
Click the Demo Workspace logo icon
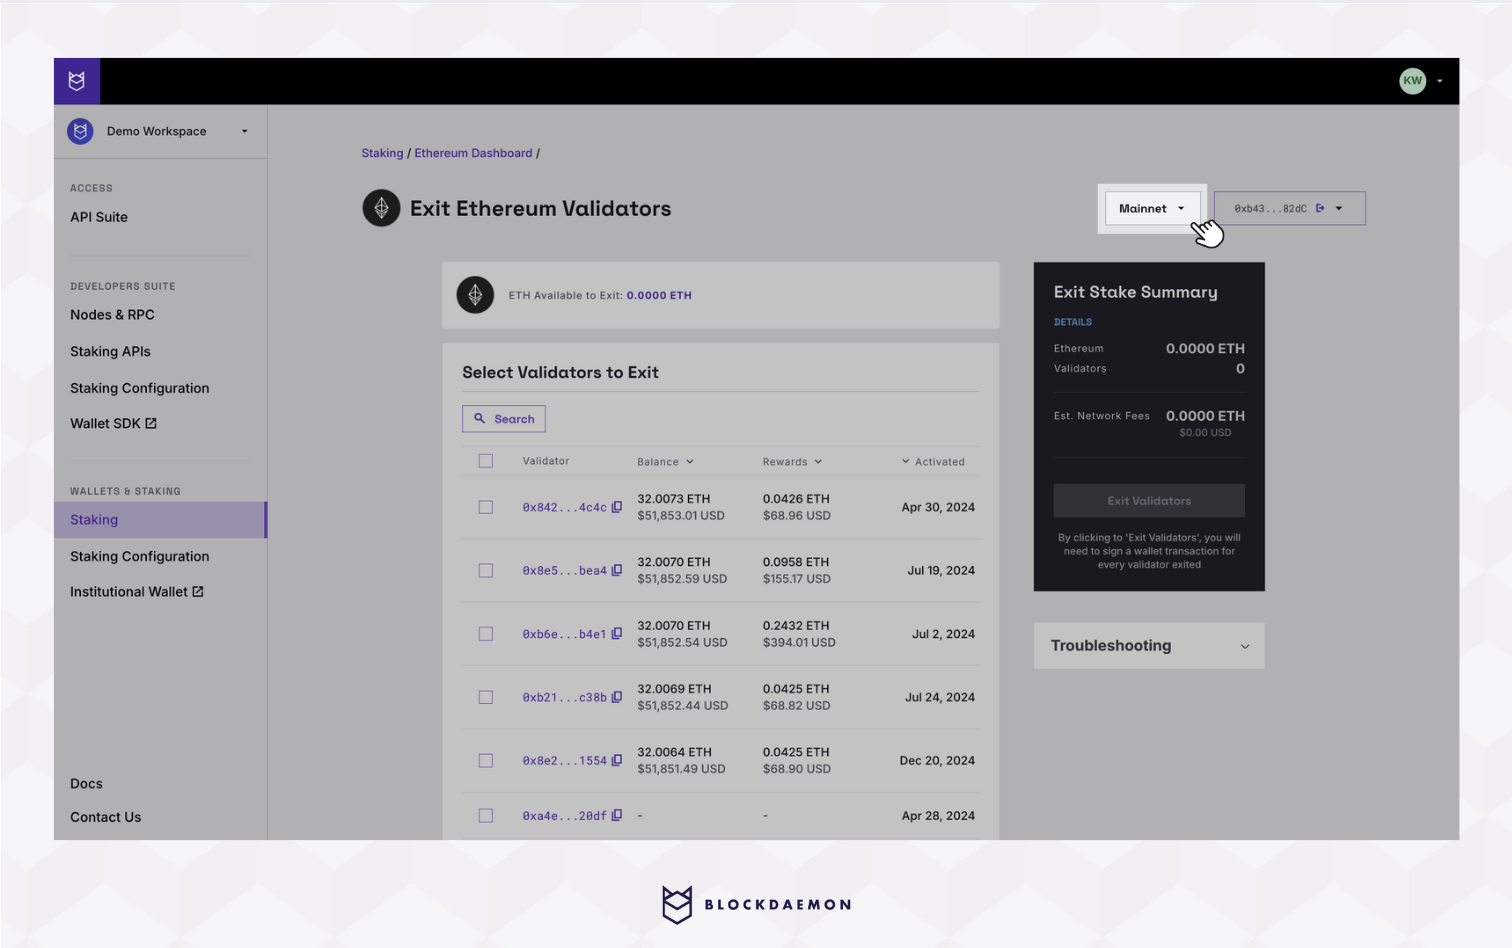pos(80,131)
